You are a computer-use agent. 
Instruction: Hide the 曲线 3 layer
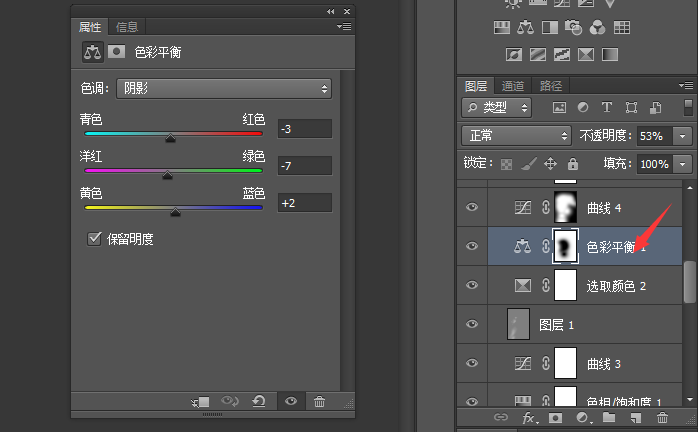click(x=472, y=363)
